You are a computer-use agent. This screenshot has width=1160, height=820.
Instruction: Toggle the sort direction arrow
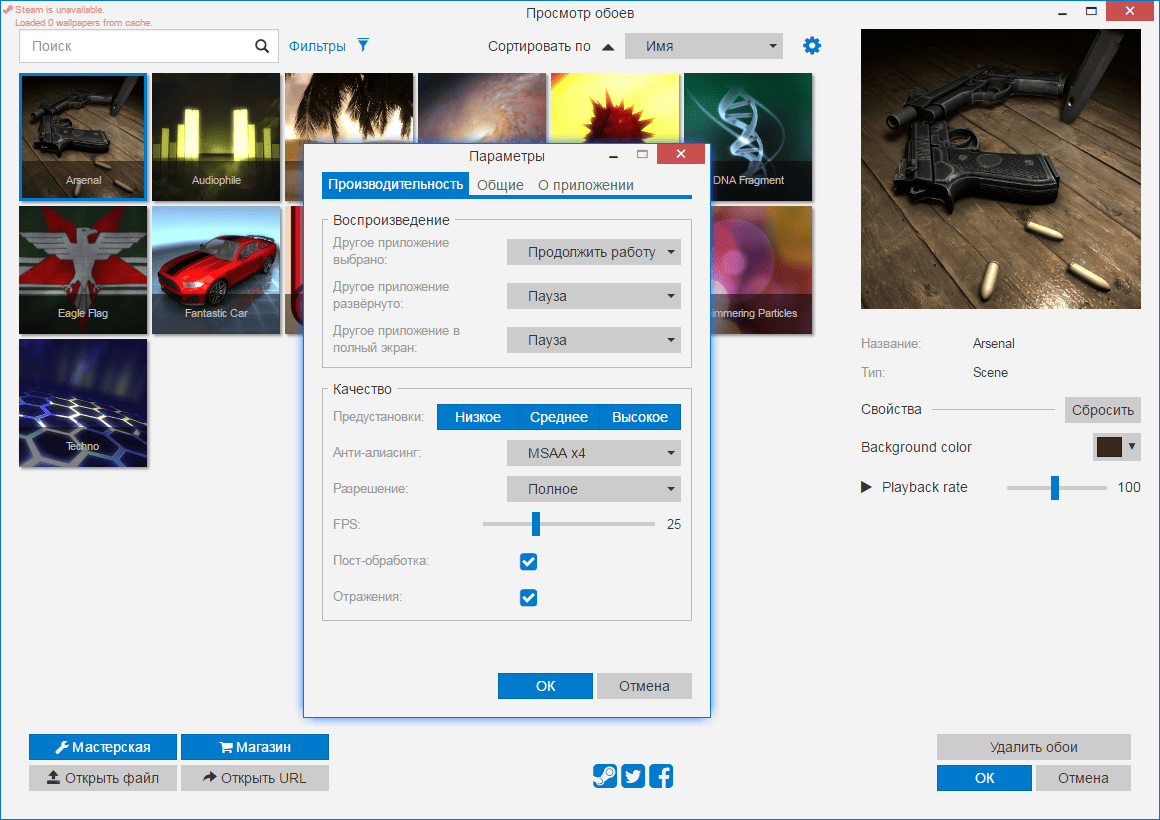point(608,47)
